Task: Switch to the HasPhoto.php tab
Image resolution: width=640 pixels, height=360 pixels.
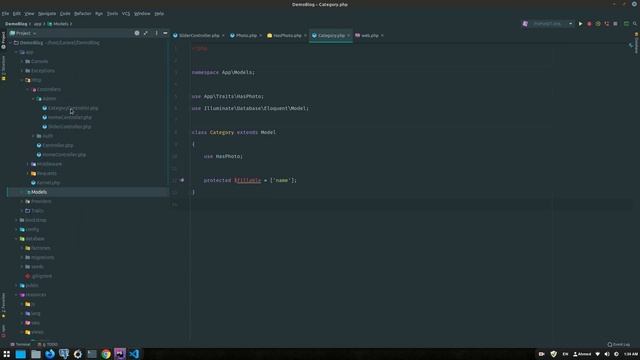Action: 285,36
